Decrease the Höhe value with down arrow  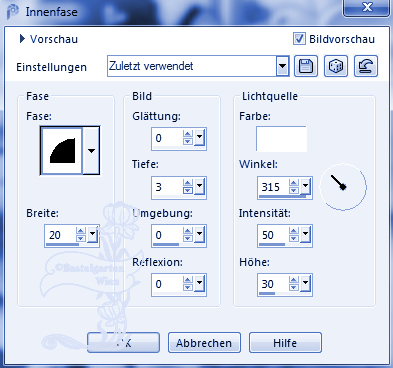coord(294,288)
